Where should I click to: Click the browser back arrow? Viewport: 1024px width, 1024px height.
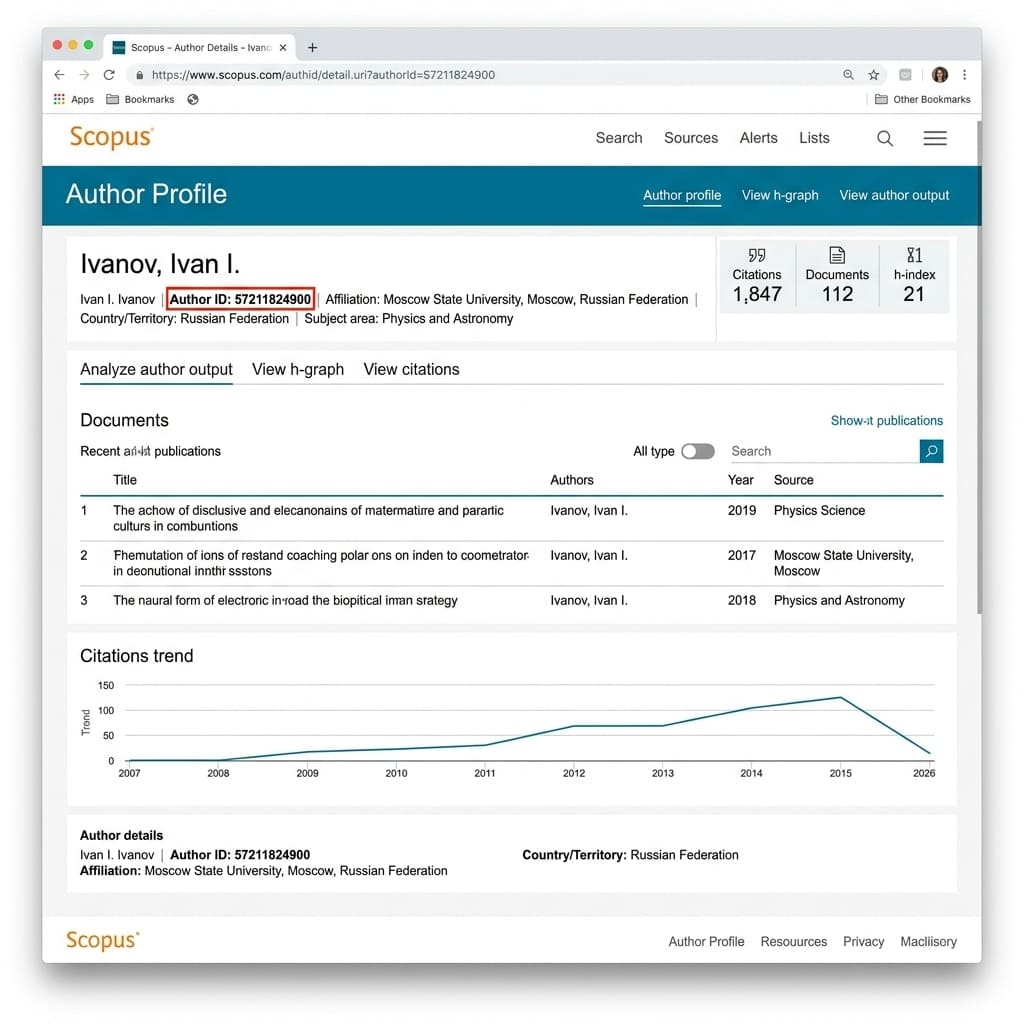pos(59,75)
